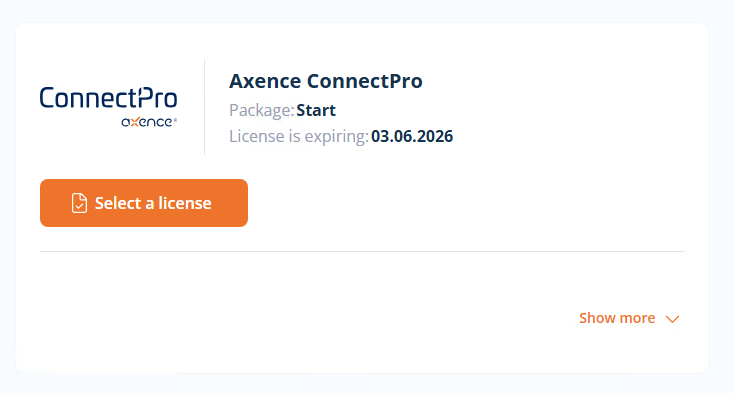Click the Package: label text
Image resolution: width=735 pixels, height=393 pixels.
262,111
